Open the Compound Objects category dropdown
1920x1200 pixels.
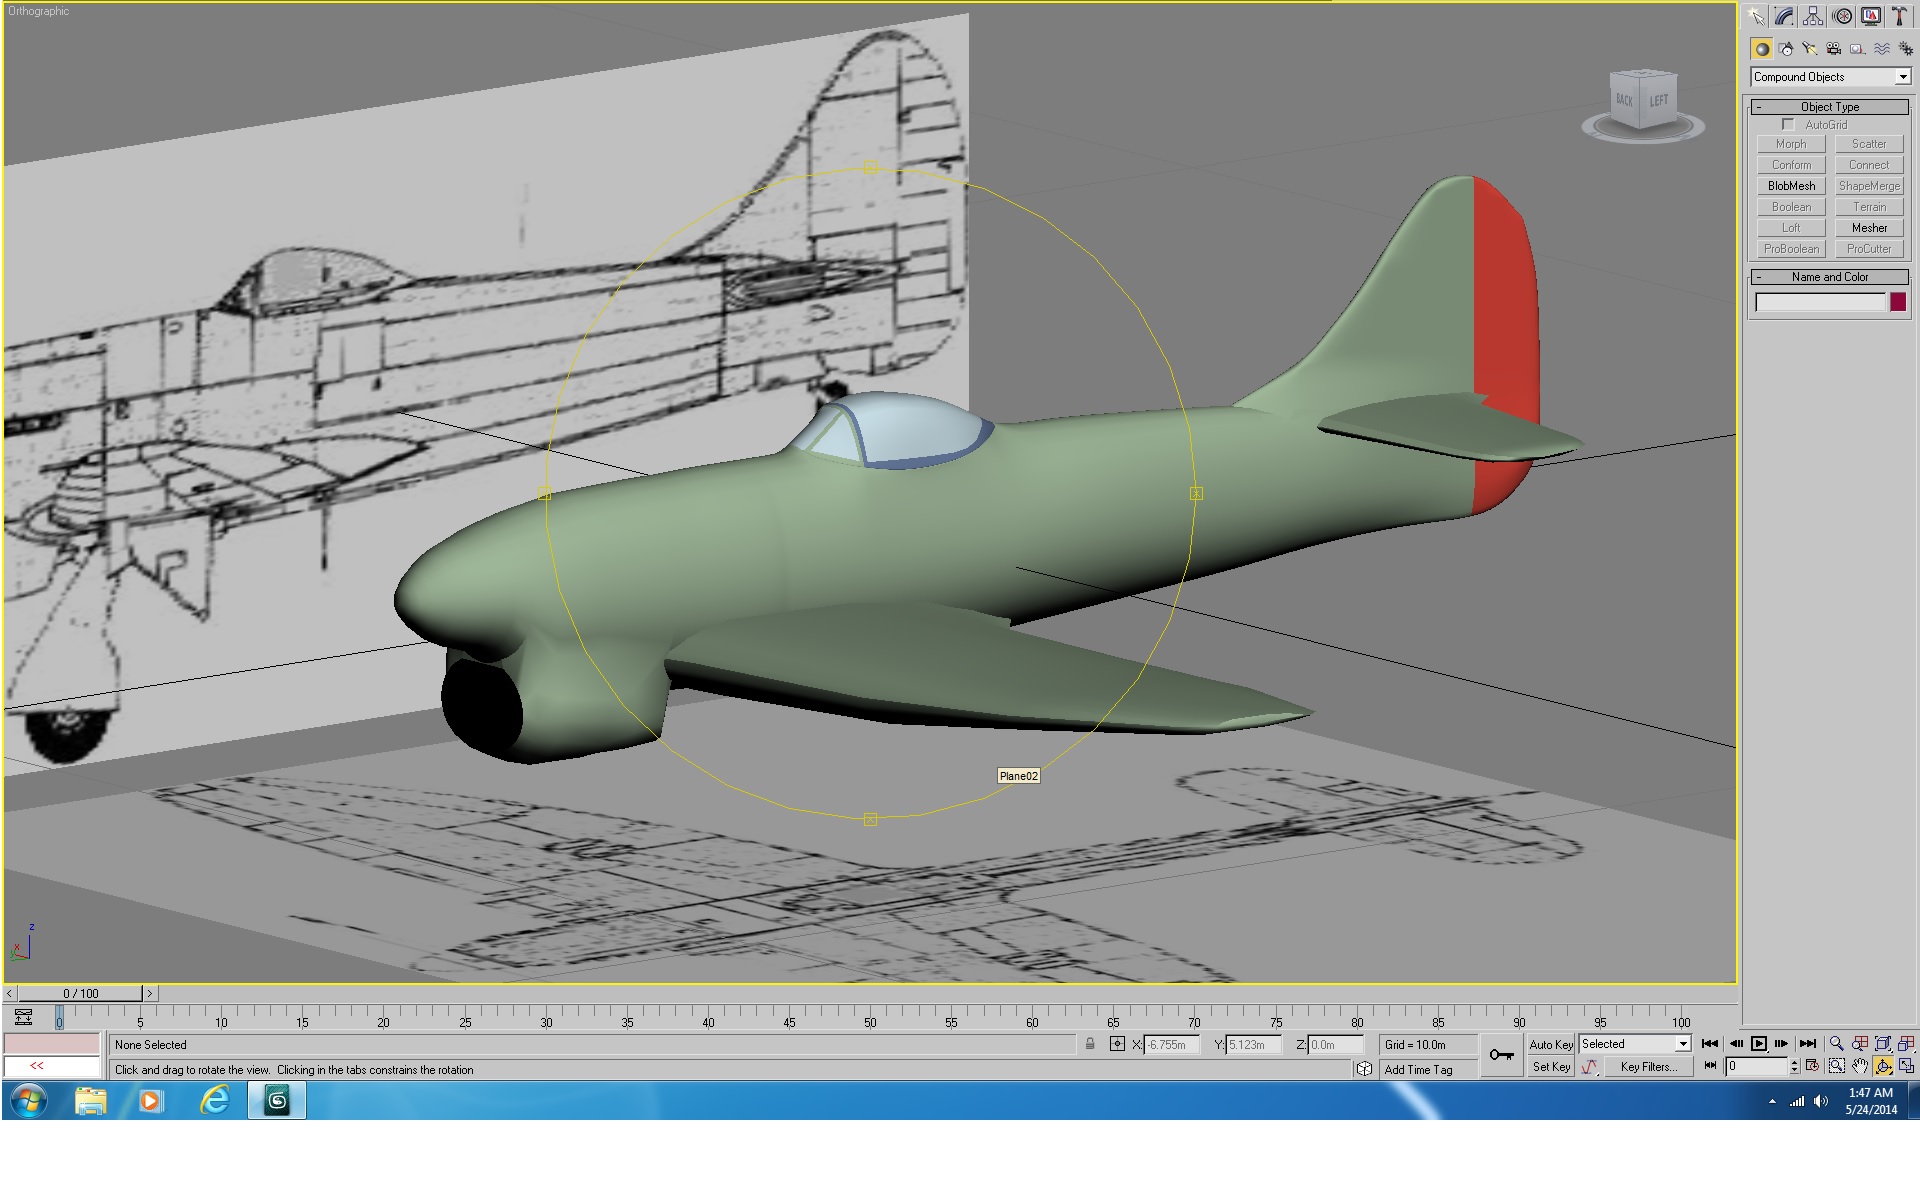click(x=1830, y=77)
